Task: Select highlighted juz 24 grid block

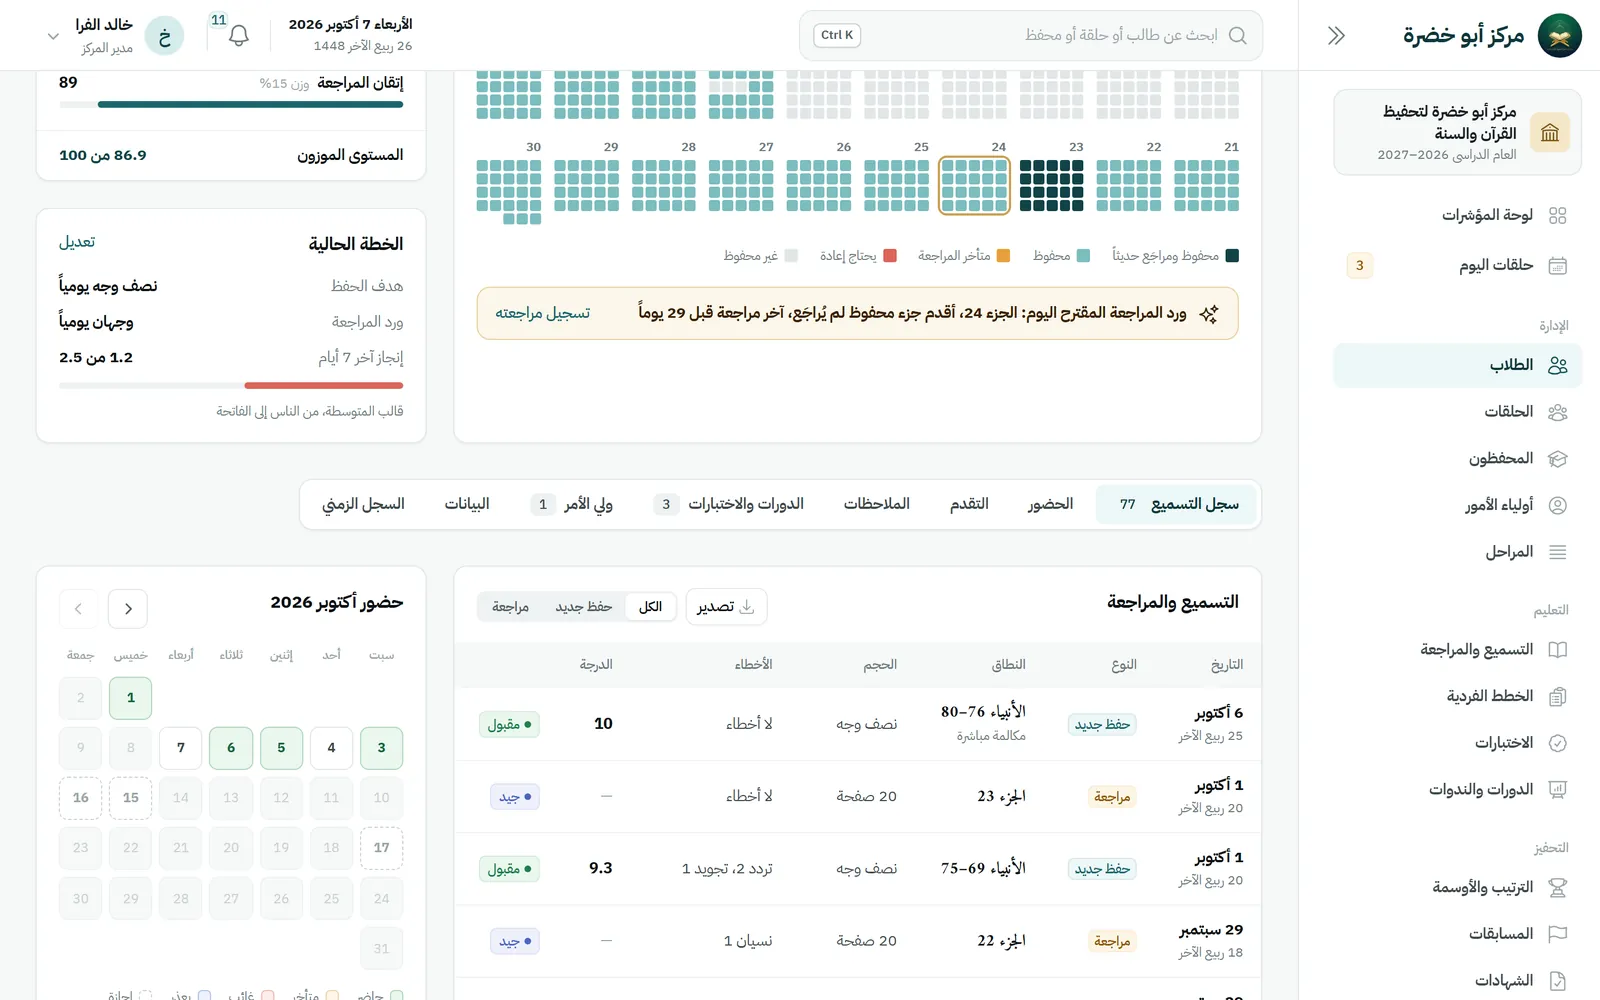Action: (x=974, y=185)
